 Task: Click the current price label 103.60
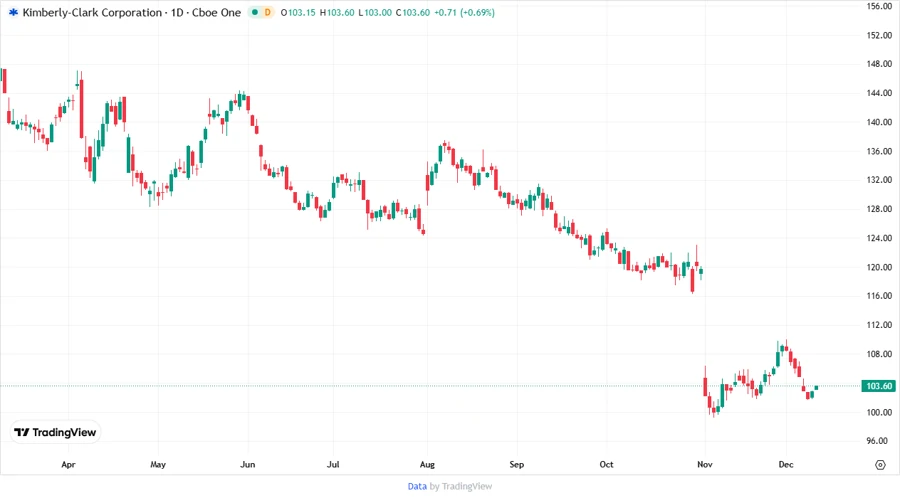coord(879,386)
